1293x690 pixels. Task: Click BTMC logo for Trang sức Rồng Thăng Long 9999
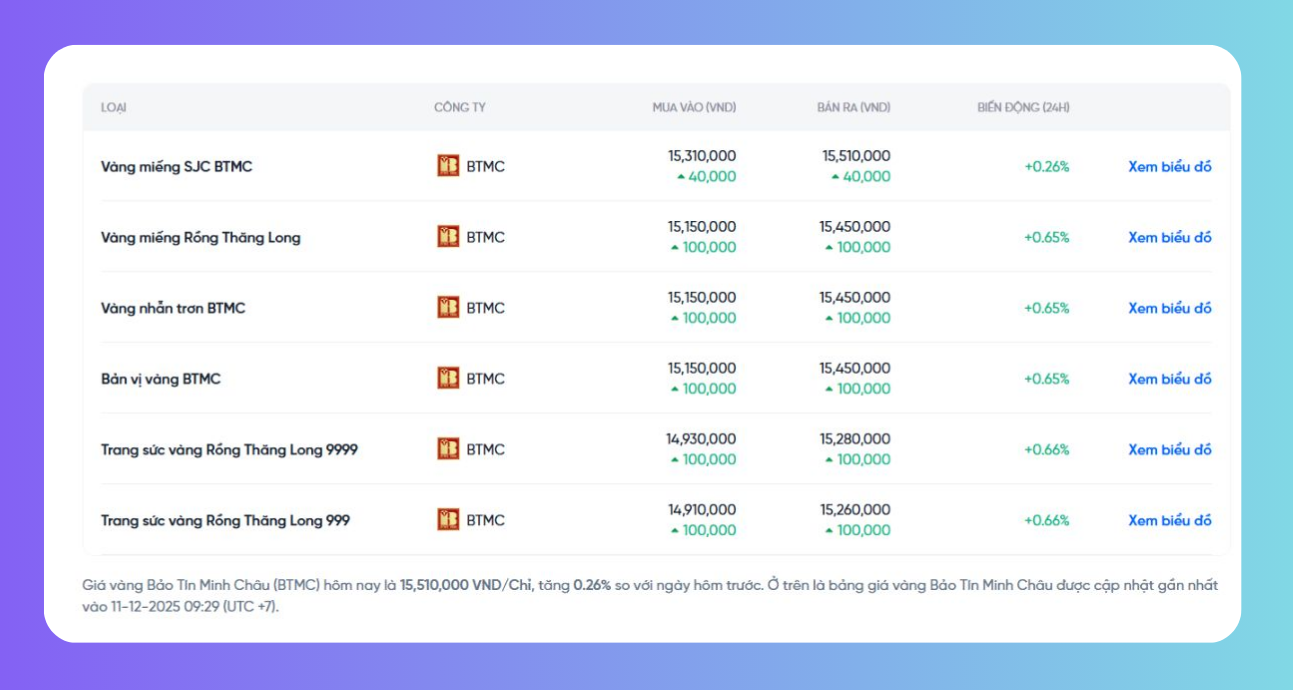[x=448, y=449]
